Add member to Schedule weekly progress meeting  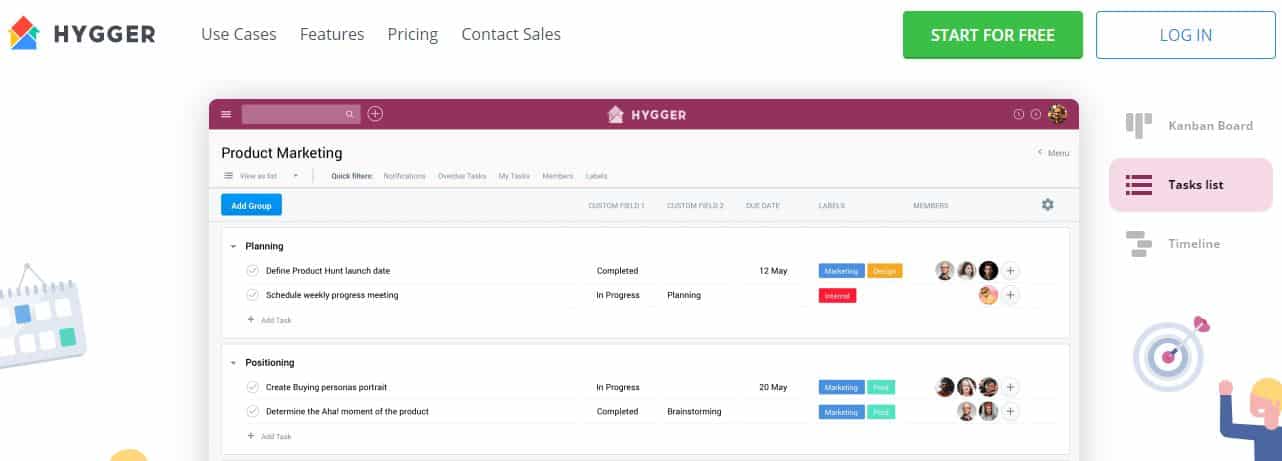point(1010,295)
